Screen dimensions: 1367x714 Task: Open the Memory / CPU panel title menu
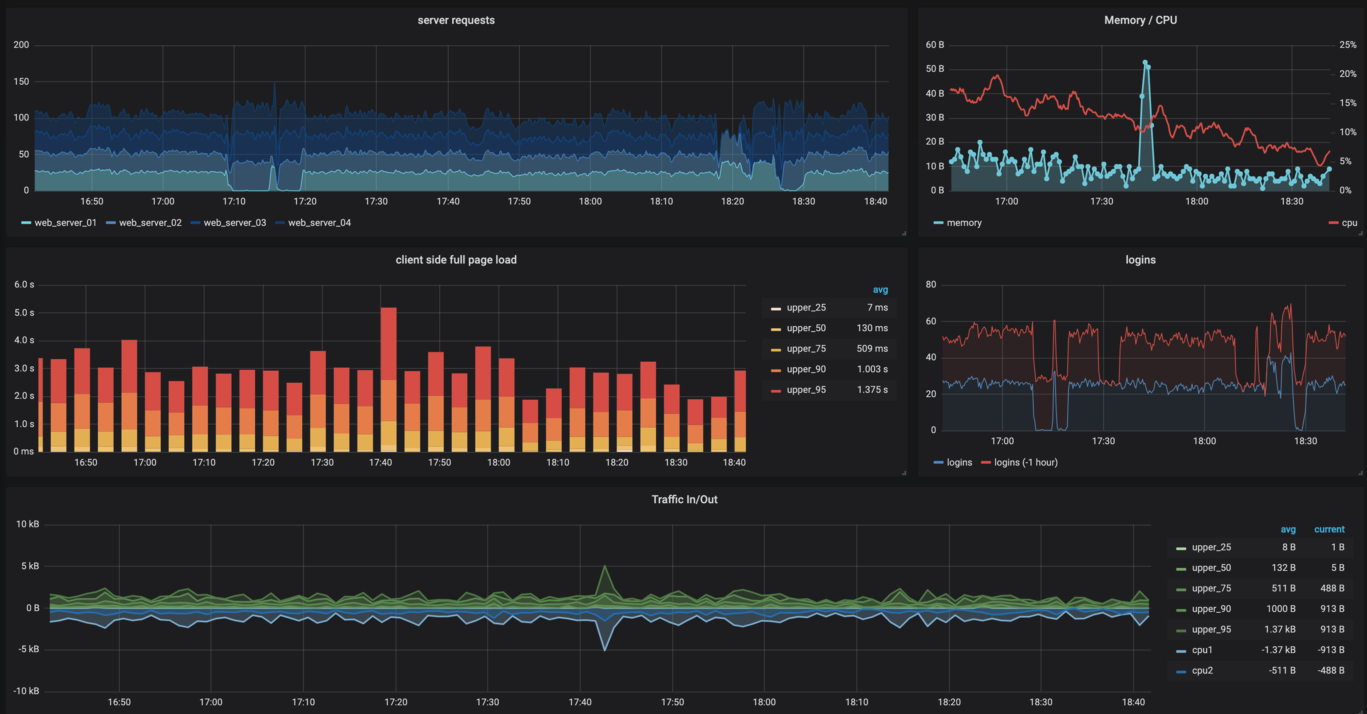pyautogui.click(x=1140, y=20)
